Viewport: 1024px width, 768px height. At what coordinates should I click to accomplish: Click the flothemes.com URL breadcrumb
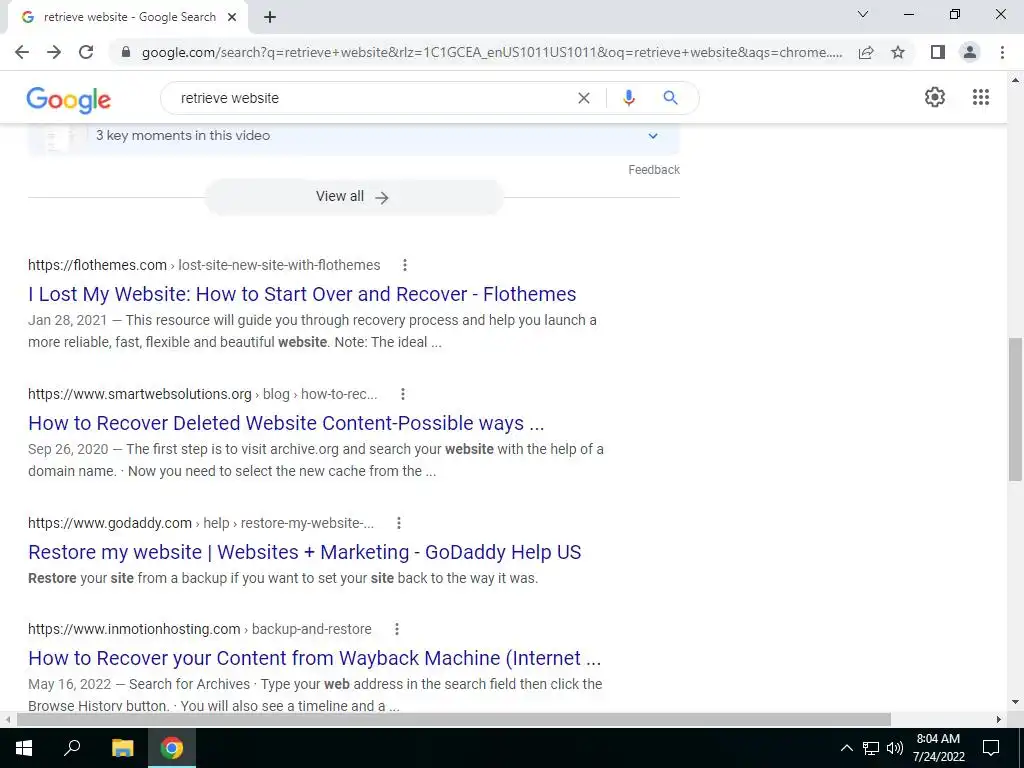pos(204,265)
